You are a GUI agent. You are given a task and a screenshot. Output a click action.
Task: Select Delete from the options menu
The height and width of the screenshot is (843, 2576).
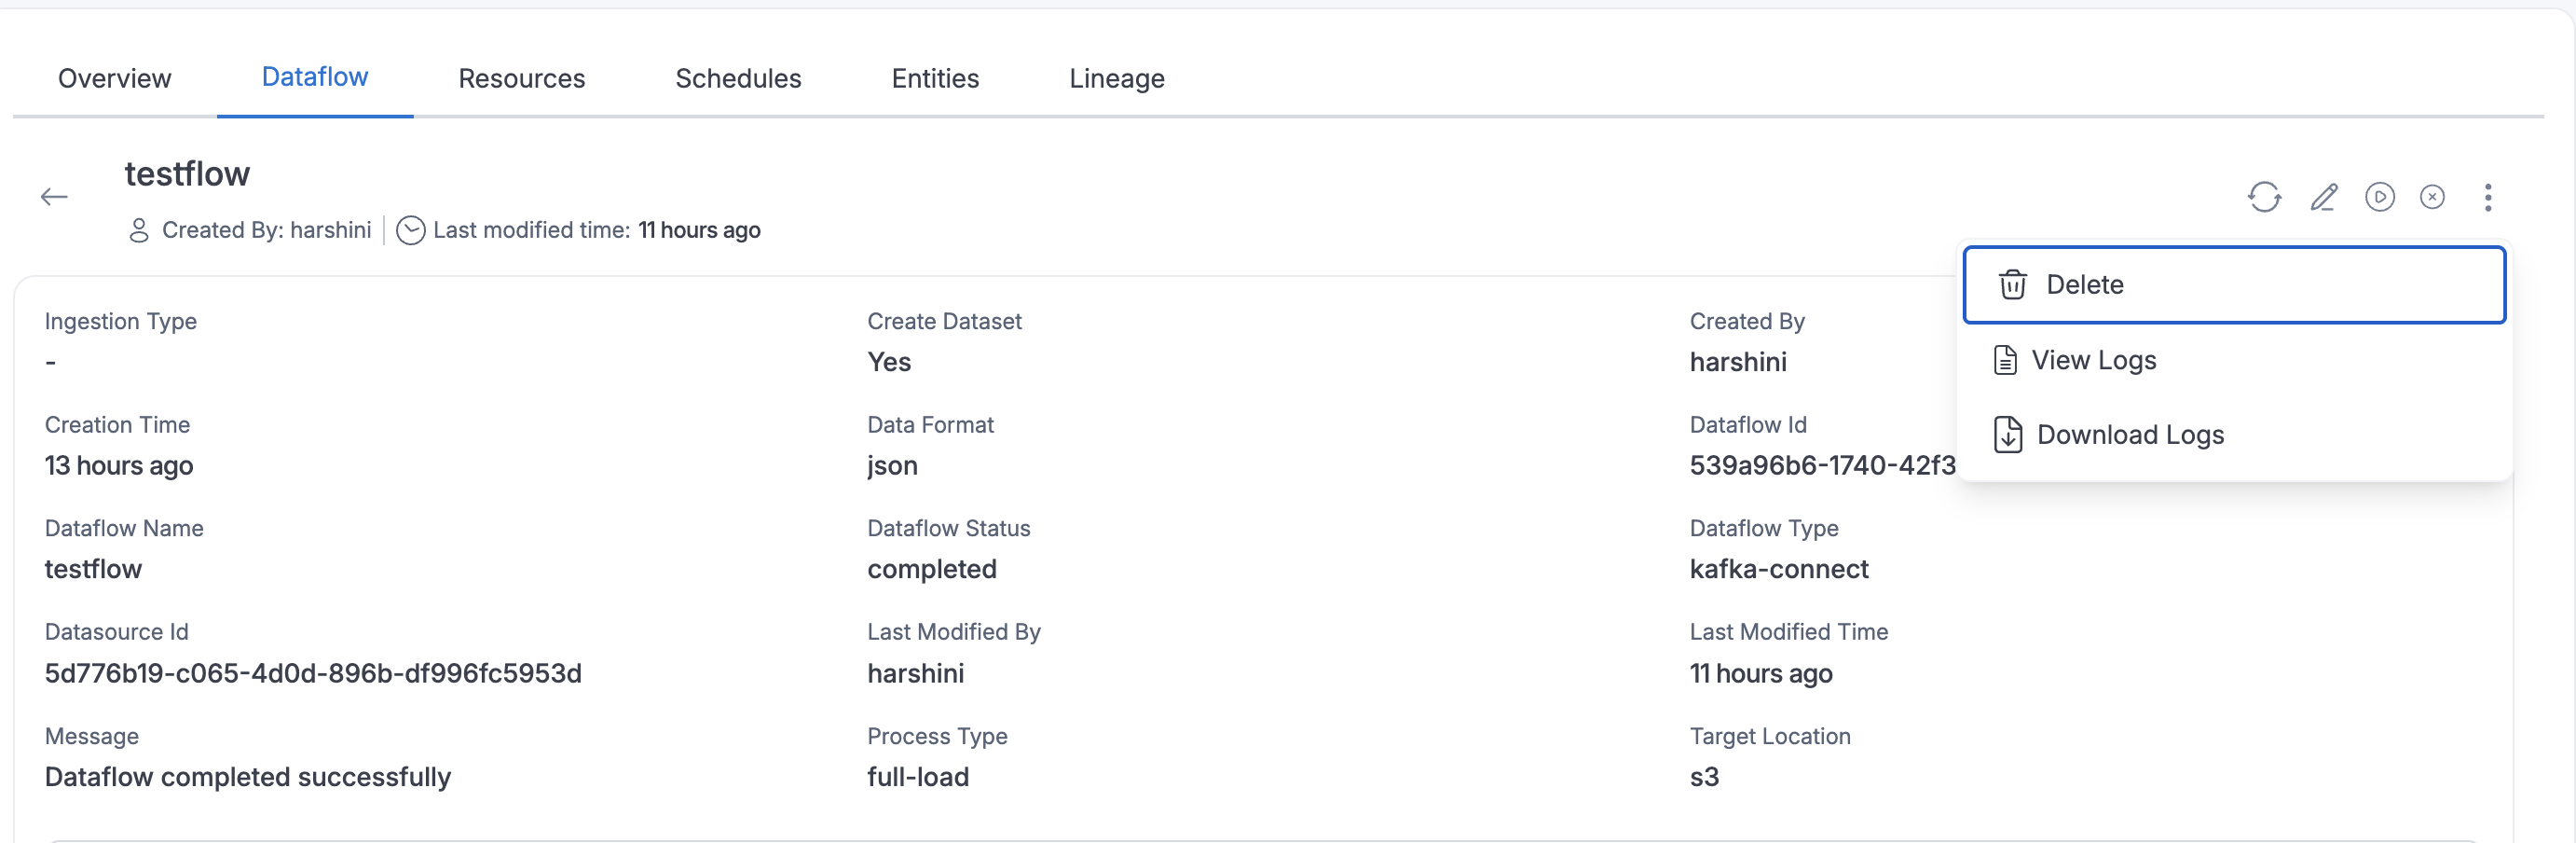tap(2086, 284)
